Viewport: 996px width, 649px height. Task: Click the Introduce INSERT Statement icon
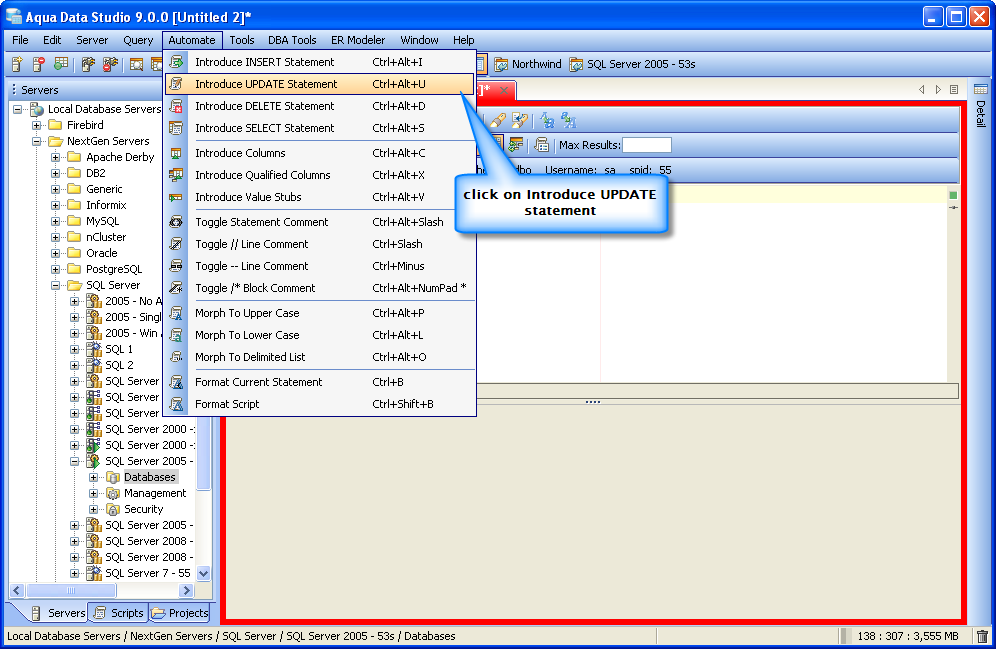tap(176, 62)
